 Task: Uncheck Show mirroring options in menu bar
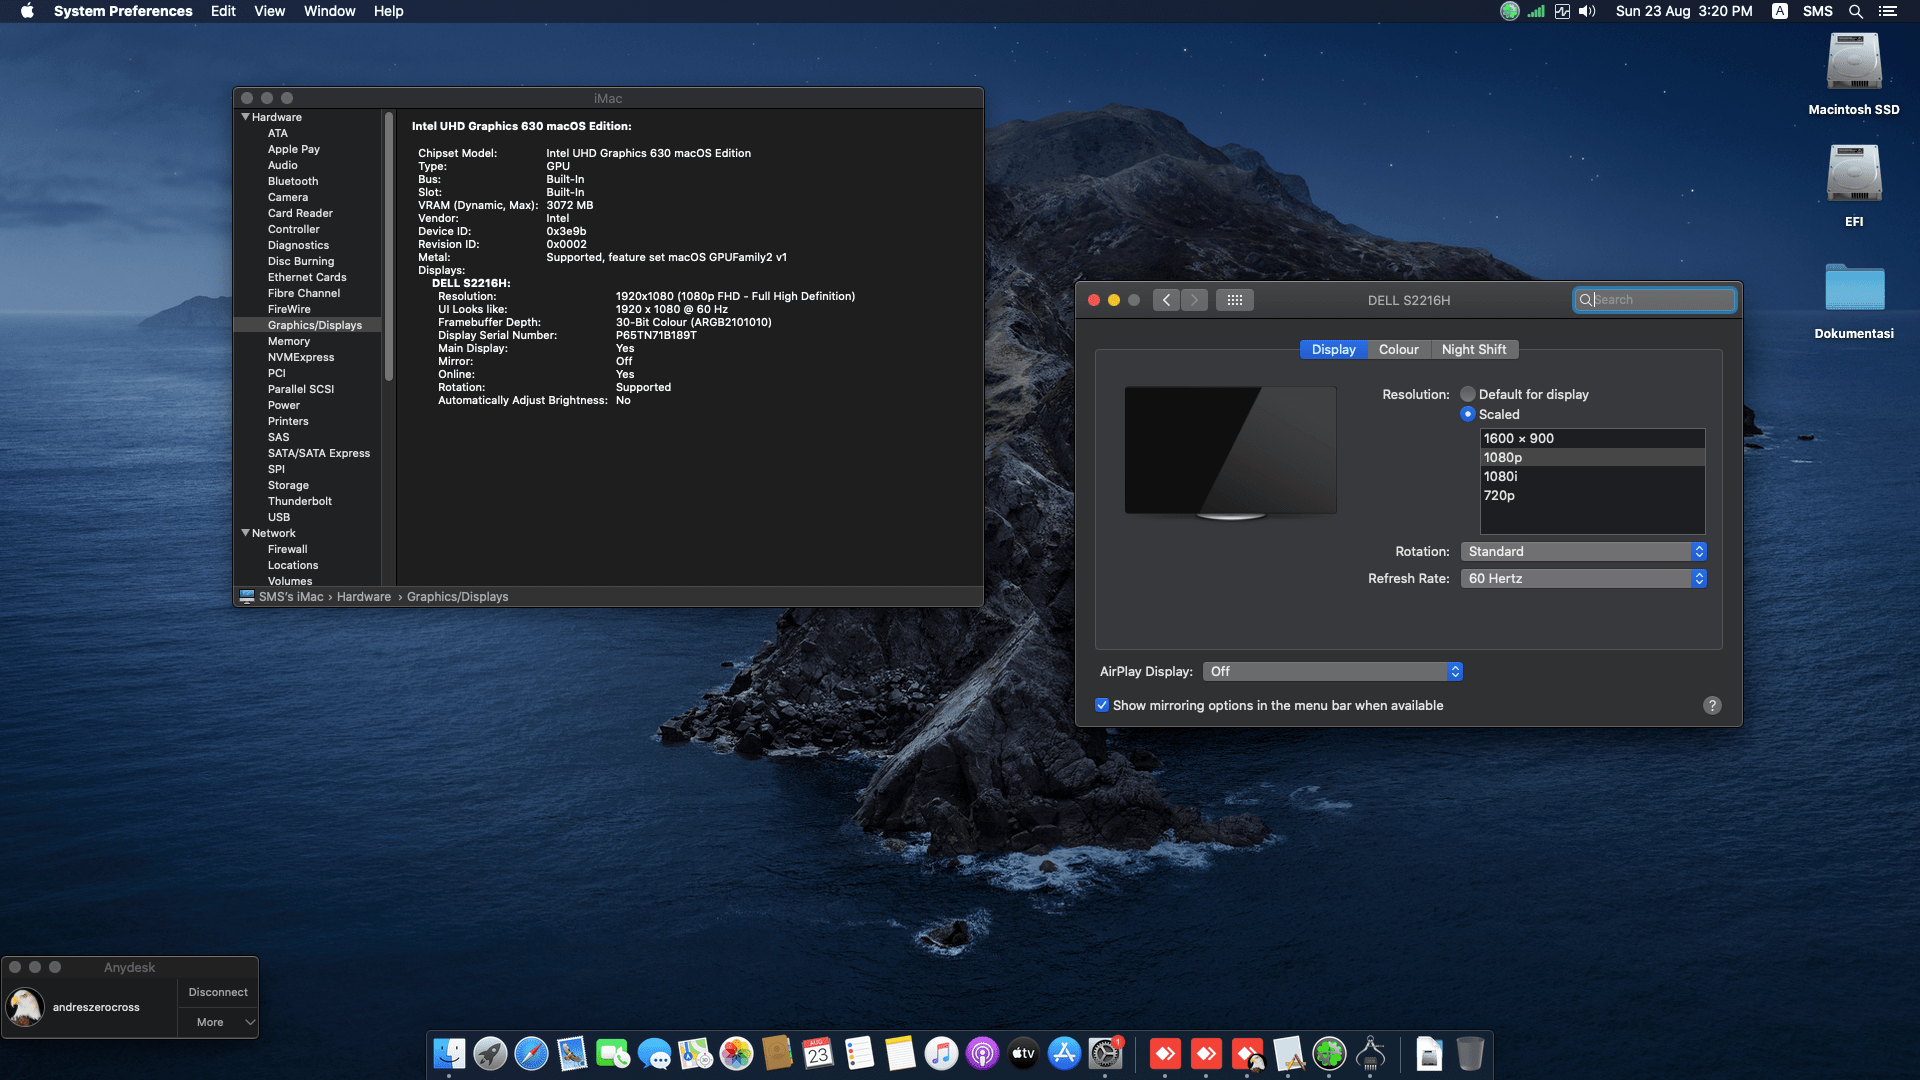pos(1102,705)
